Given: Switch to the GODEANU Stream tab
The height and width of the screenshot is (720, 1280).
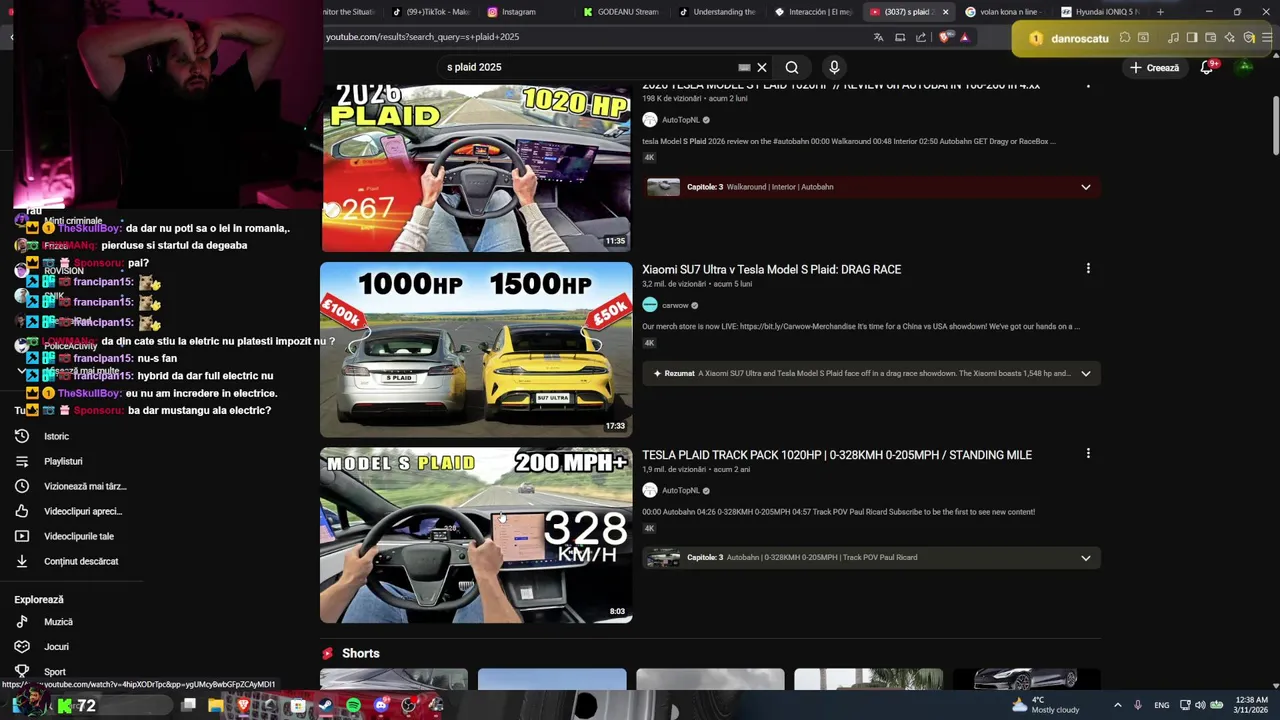Looking at the screenshot, I should click(x=621, y=12).
